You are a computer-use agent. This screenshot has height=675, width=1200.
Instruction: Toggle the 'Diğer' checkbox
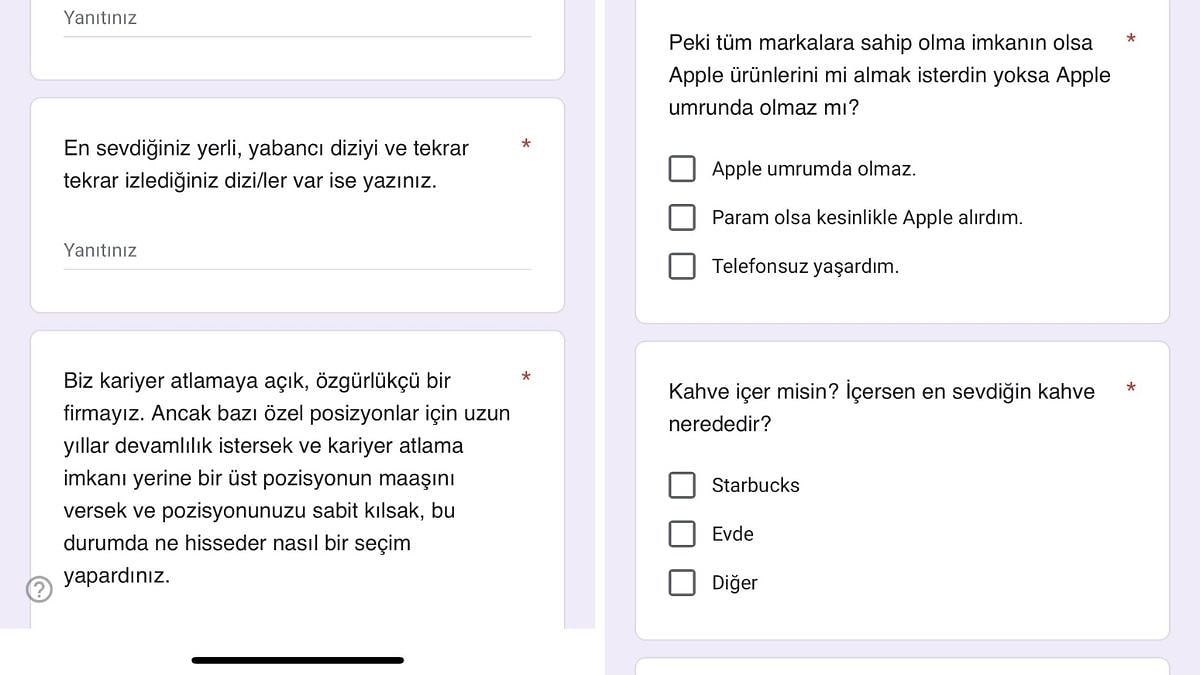coord(682,583)
